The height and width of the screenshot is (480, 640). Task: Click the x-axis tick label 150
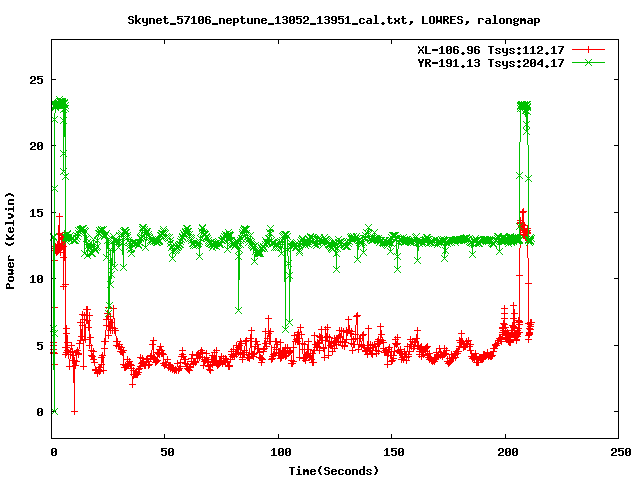pyautogui.click(x=394, y=452)
